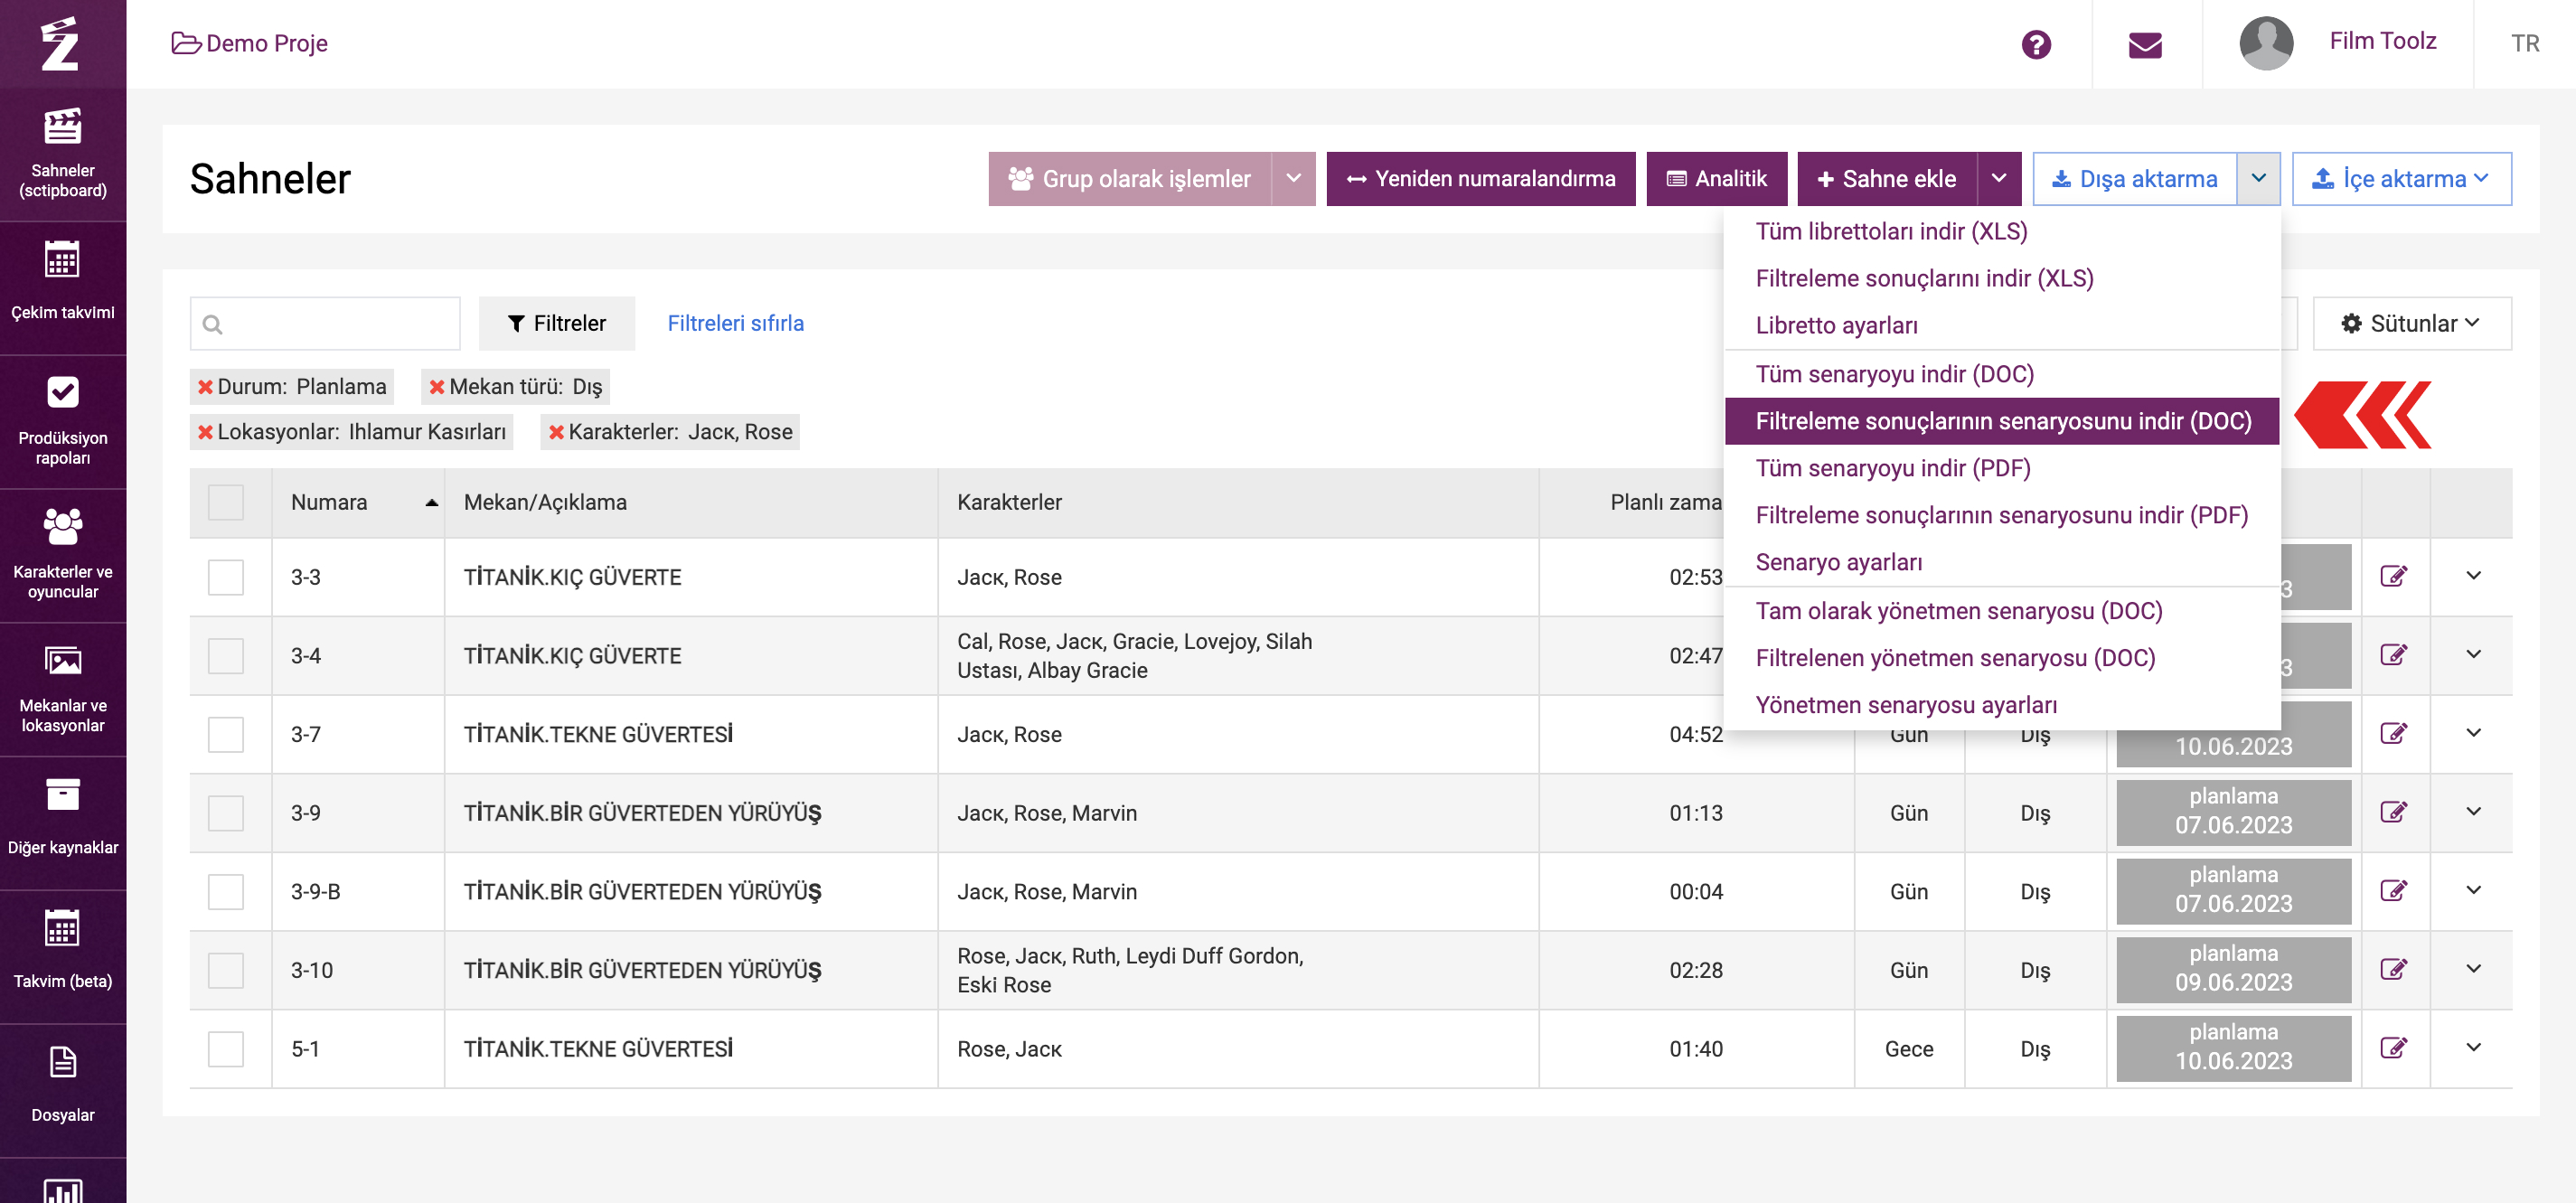The height and width of the screenshot is (1203, 2576).
Task: Check the box for scene 3-7
Action: [226, 734]
